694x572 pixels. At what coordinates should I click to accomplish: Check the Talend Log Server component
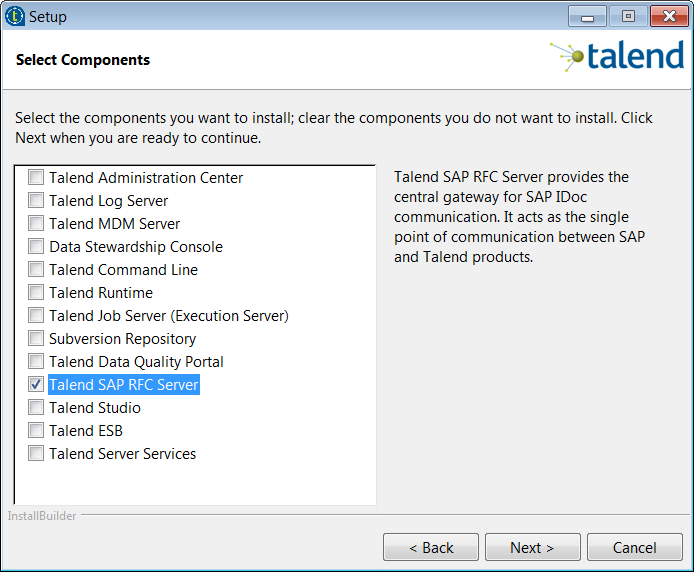tap(36, 201)
